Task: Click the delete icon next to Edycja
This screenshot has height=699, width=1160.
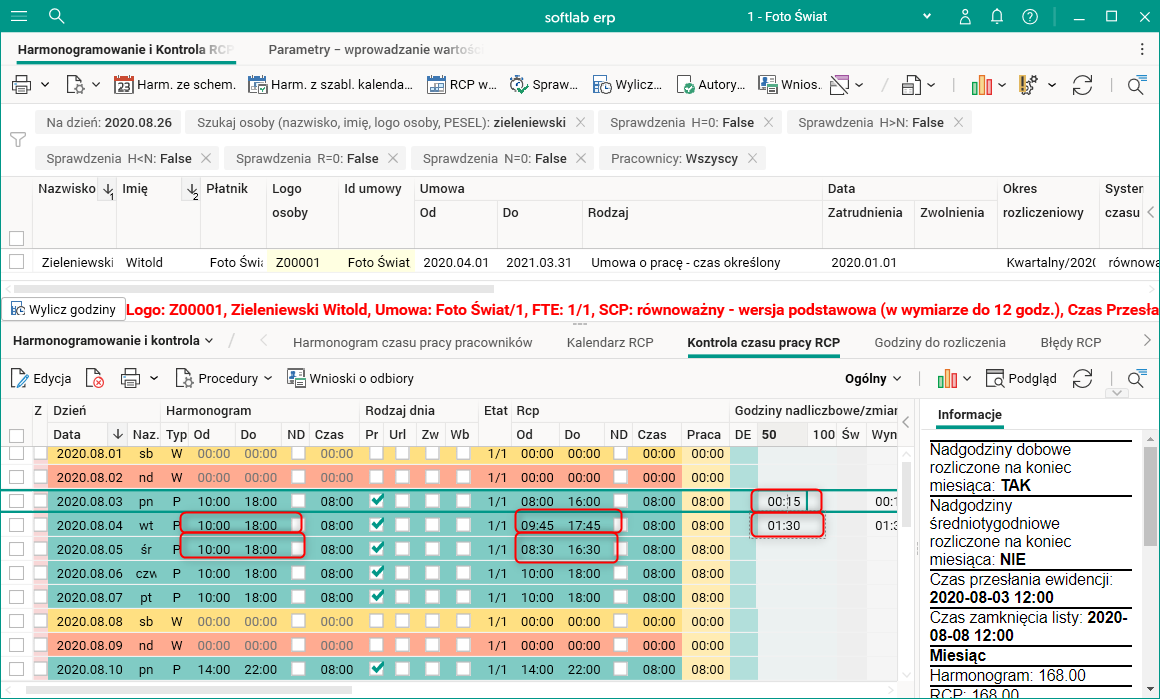Action: tap(94, 378)
